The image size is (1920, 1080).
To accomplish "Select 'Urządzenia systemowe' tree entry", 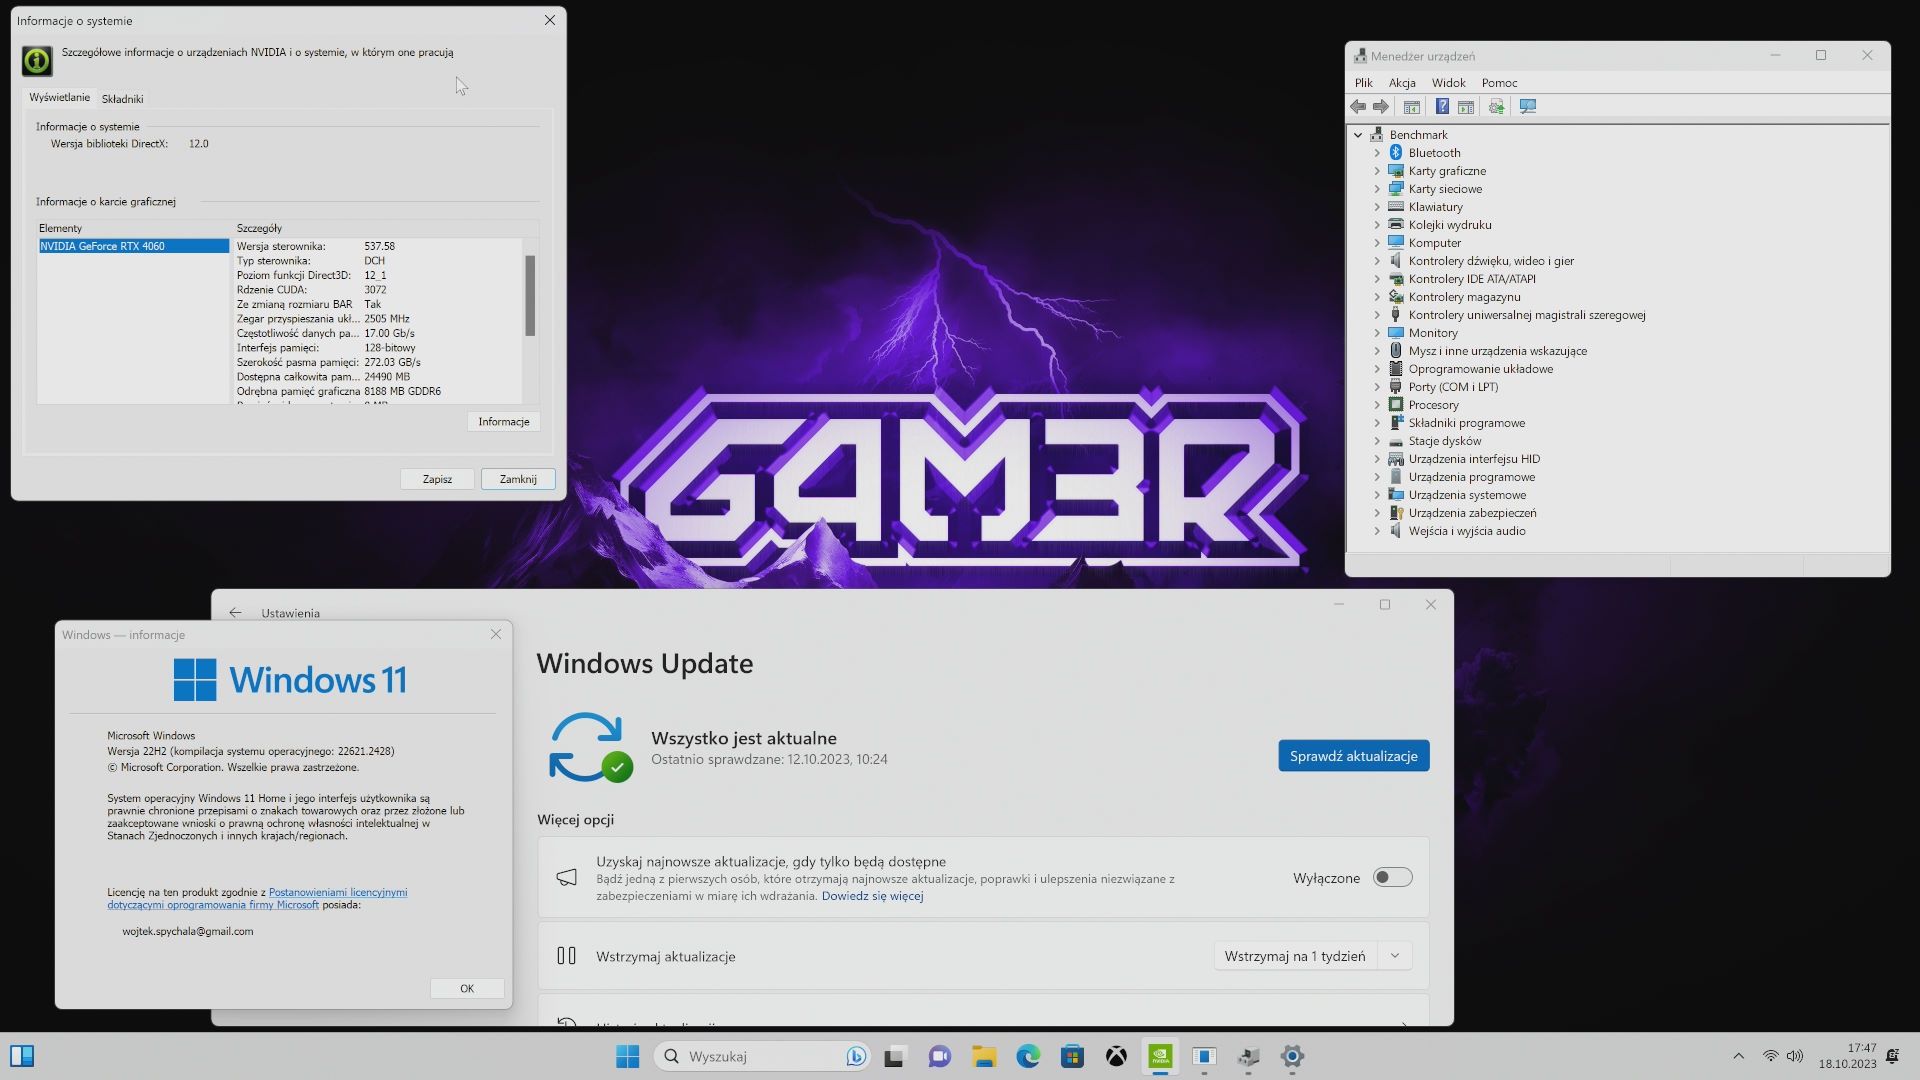I will point(1467,495).
